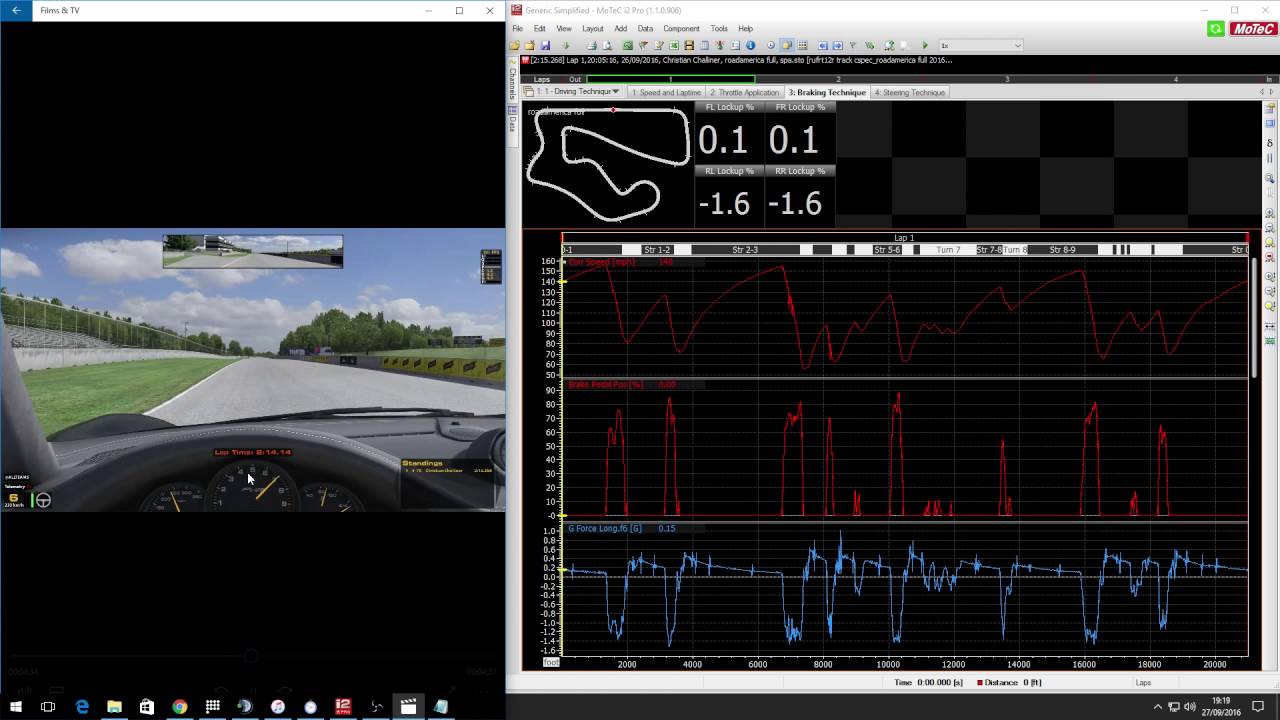Click the green Play button in MoTeC toolbar
Image resolution: width=1280 pixels, height=720 pixels.
pyautogui.click(x=925, y=45)
